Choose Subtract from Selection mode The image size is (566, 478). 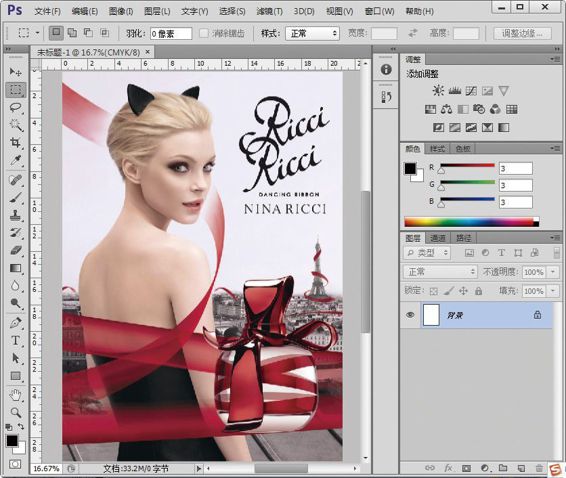coord(88,33)
